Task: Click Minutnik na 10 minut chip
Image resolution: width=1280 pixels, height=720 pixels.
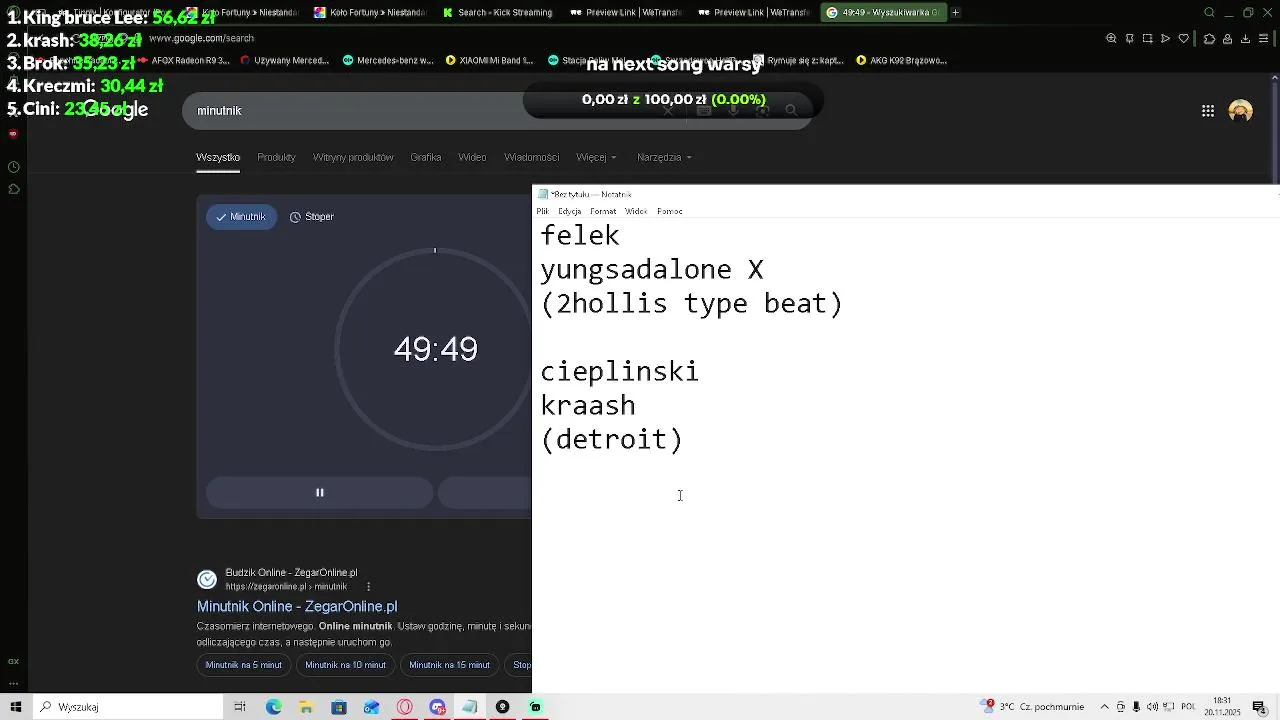Action: click(345, 665)
